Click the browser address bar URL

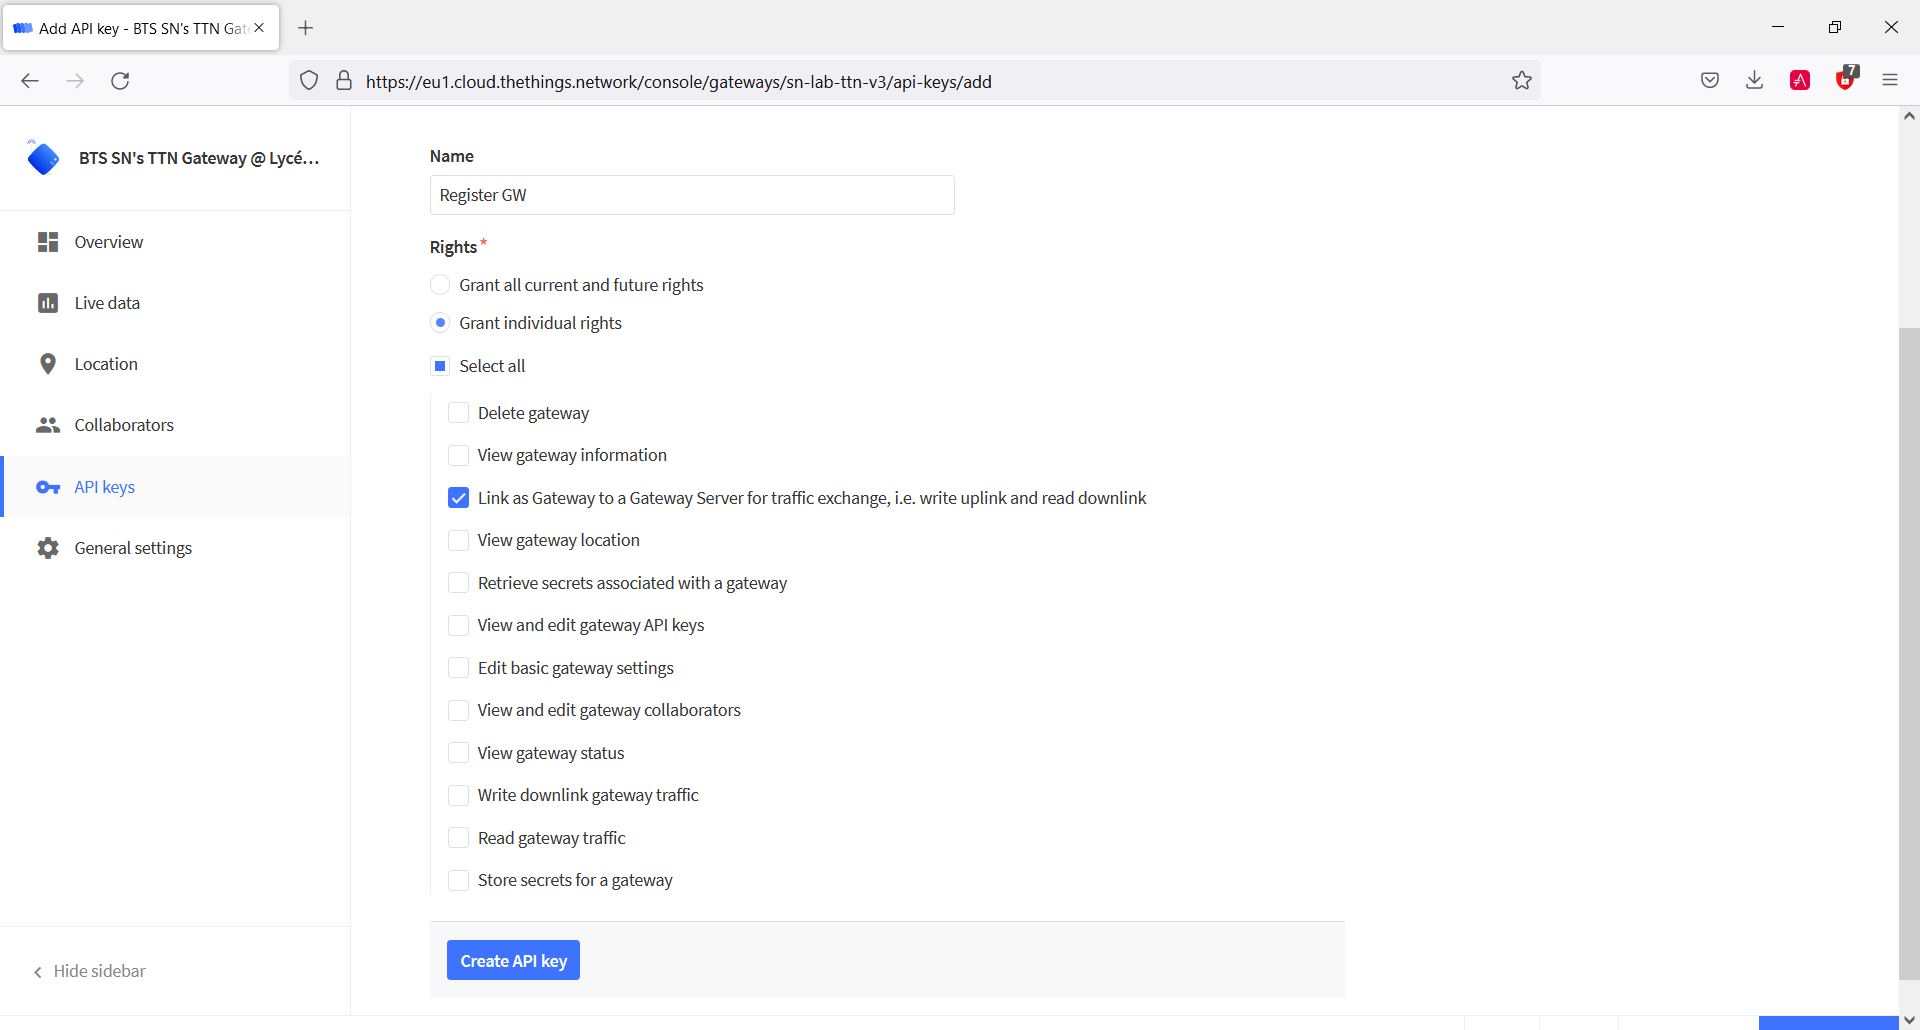tap(679, 82)
